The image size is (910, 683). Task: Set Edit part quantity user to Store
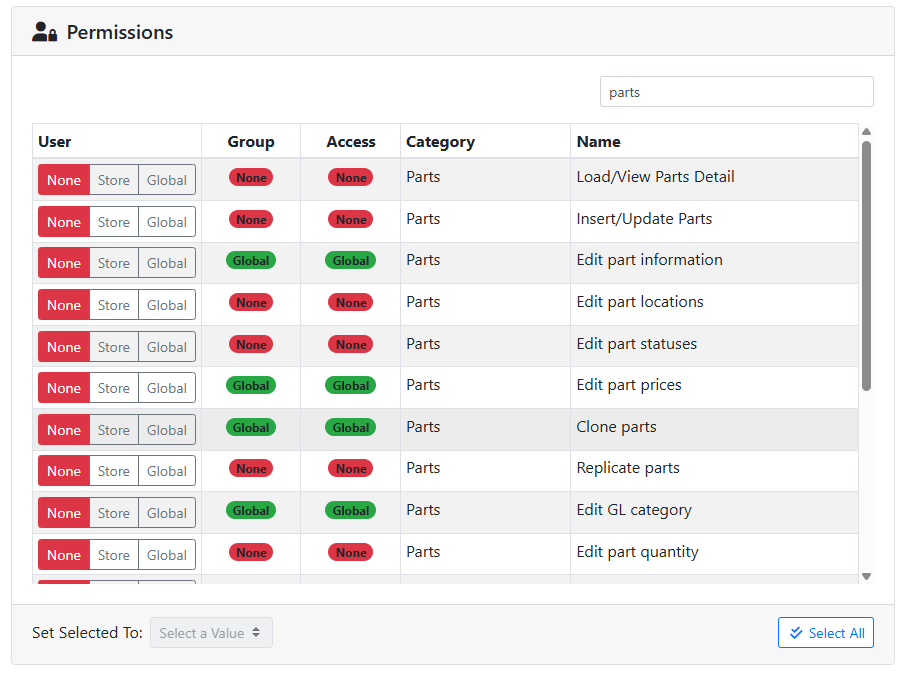114,555
